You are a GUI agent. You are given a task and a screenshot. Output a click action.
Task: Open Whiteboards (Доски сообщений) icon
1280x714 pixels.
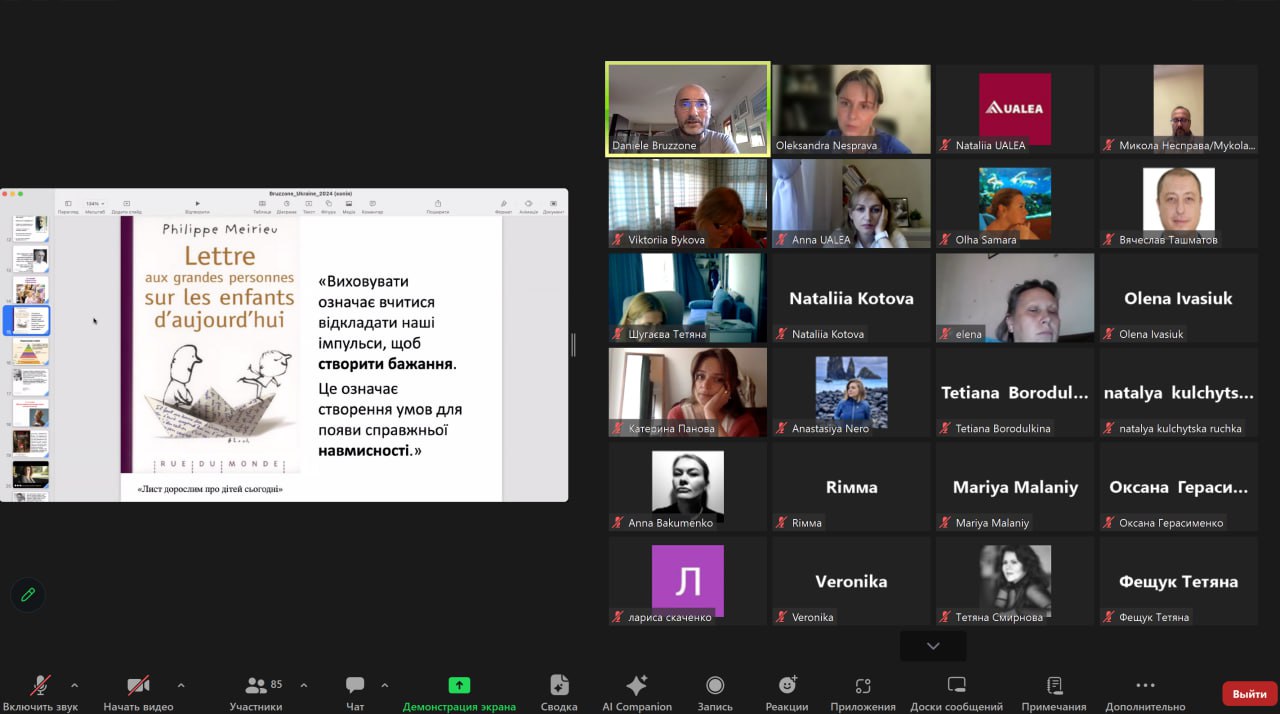[x=957, y=686]
